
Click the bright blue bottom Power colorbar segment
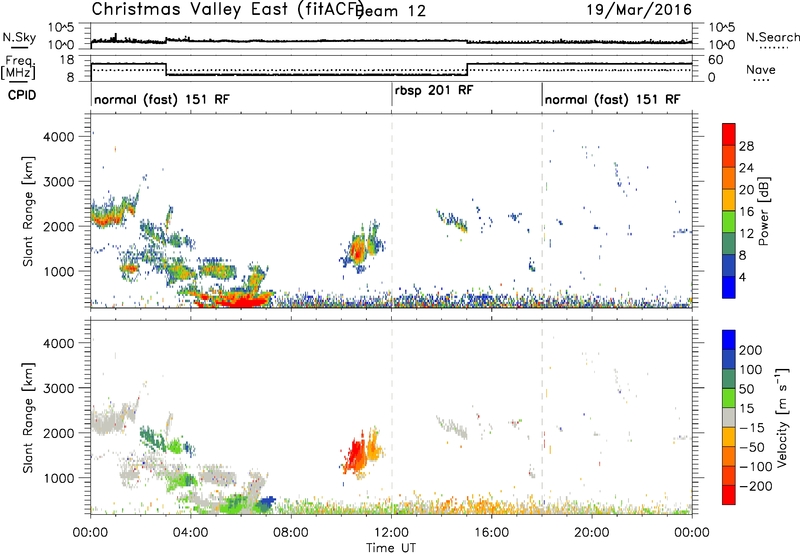pos(729,287)
